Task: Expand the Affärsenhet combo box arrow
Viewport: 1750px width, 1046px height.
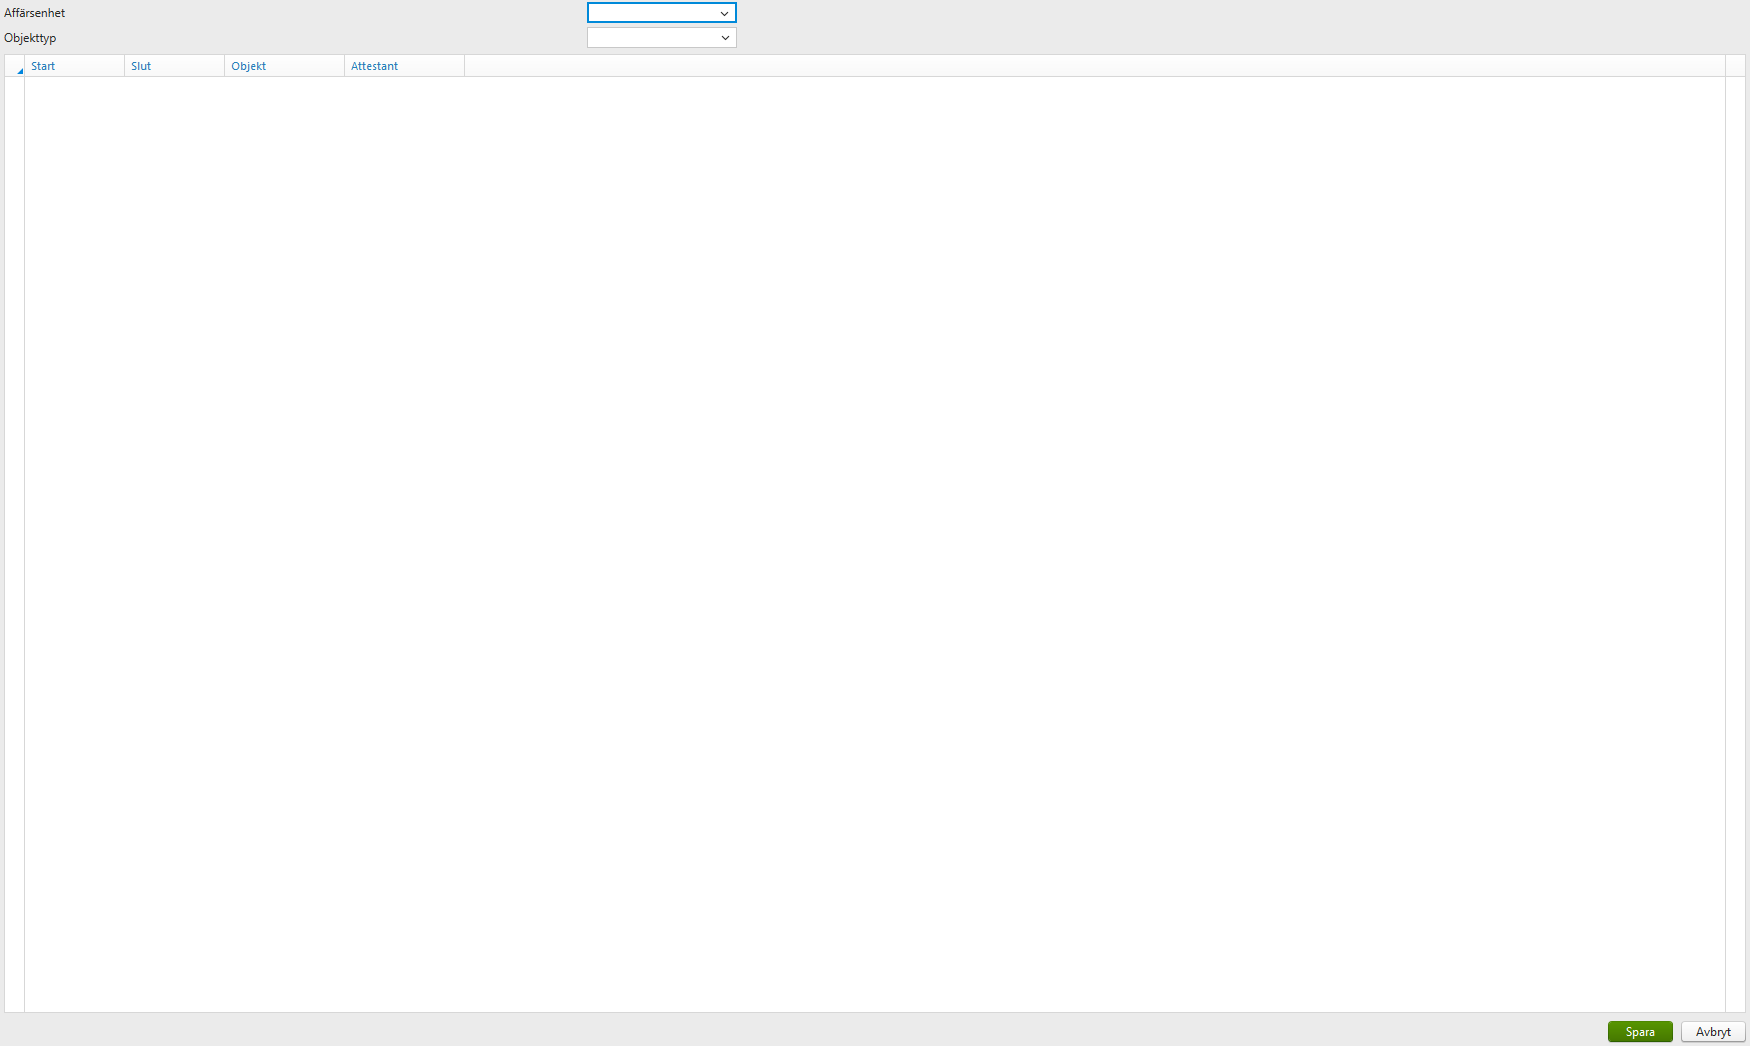Action: [725, 12]
